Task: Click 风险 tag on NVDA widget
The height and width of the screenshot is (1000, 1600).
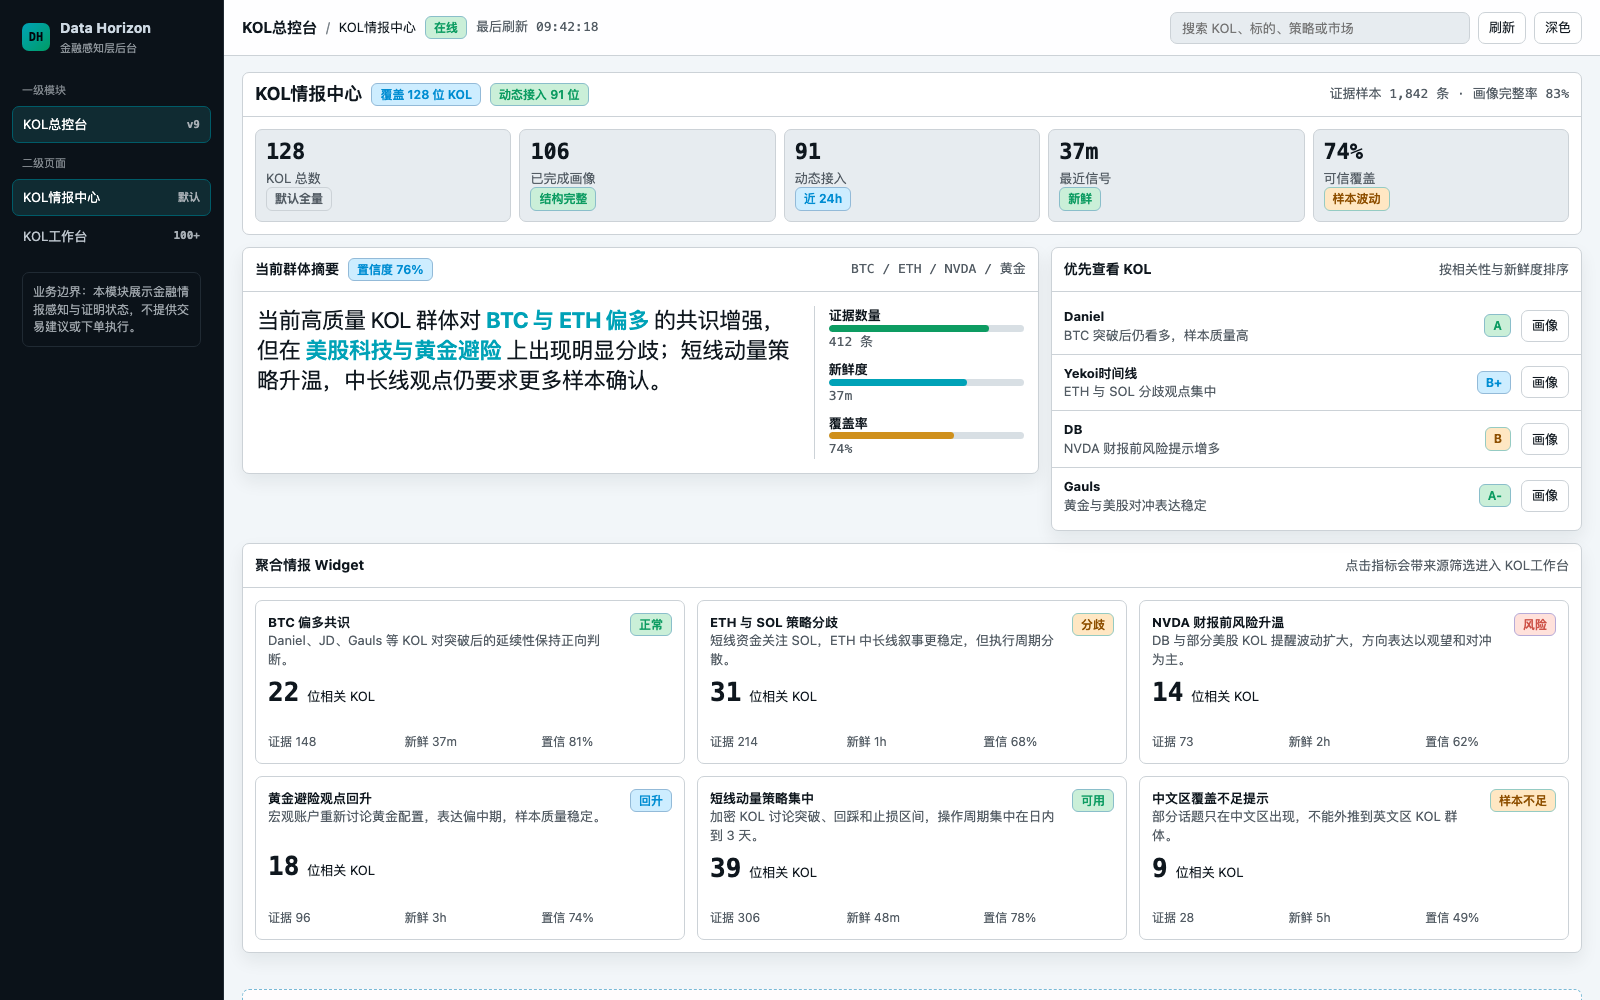Action: point(1535,625)
